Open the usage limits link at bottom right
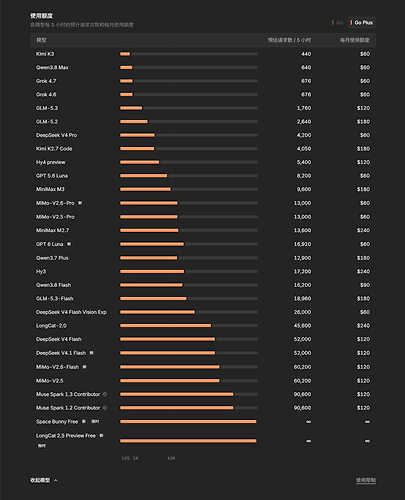The image size is (405, 500). pyautogui.click(x=366, y=480)
